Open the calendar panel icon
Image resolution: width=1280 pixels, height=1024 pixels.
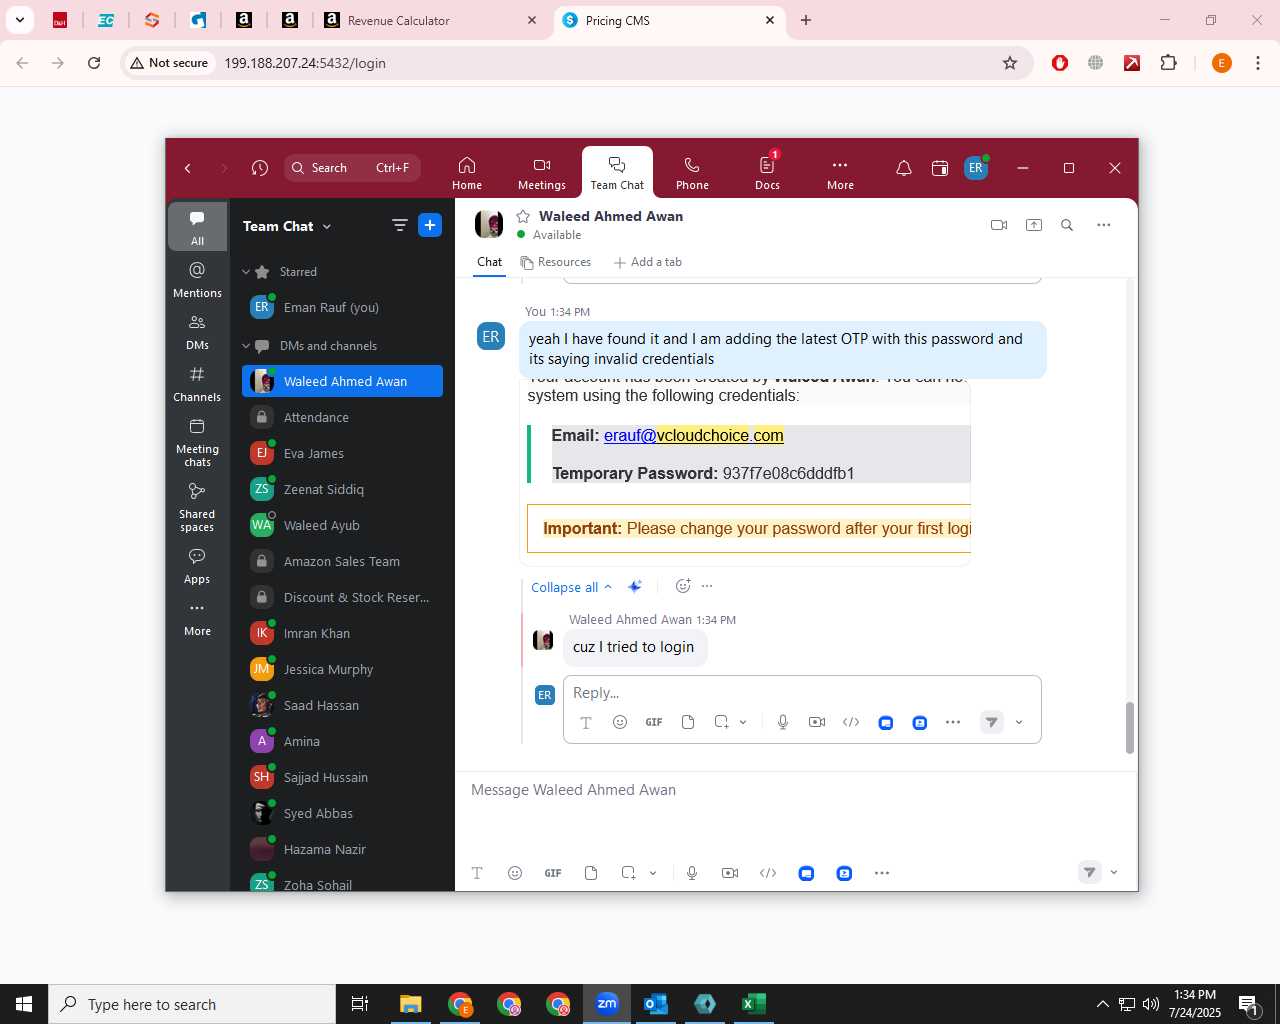pyautogui.click(x=940, y=168)
